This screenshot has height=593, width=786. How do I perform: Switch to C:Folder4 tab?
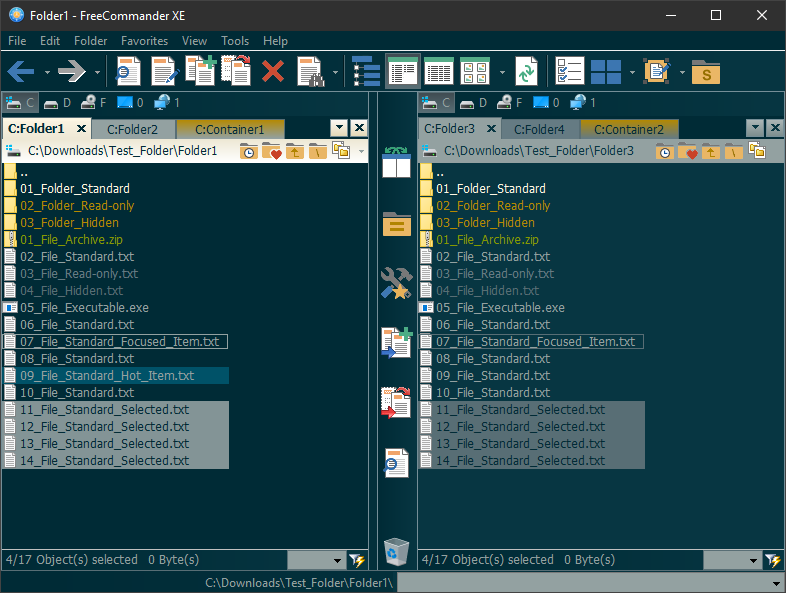click(x=539, y=129)
